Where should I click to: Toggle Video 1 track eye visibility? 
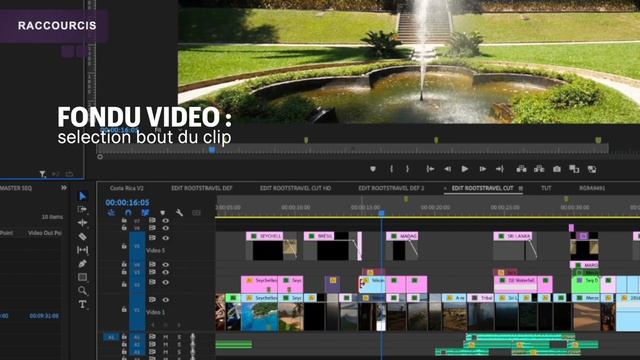(165, 300)
